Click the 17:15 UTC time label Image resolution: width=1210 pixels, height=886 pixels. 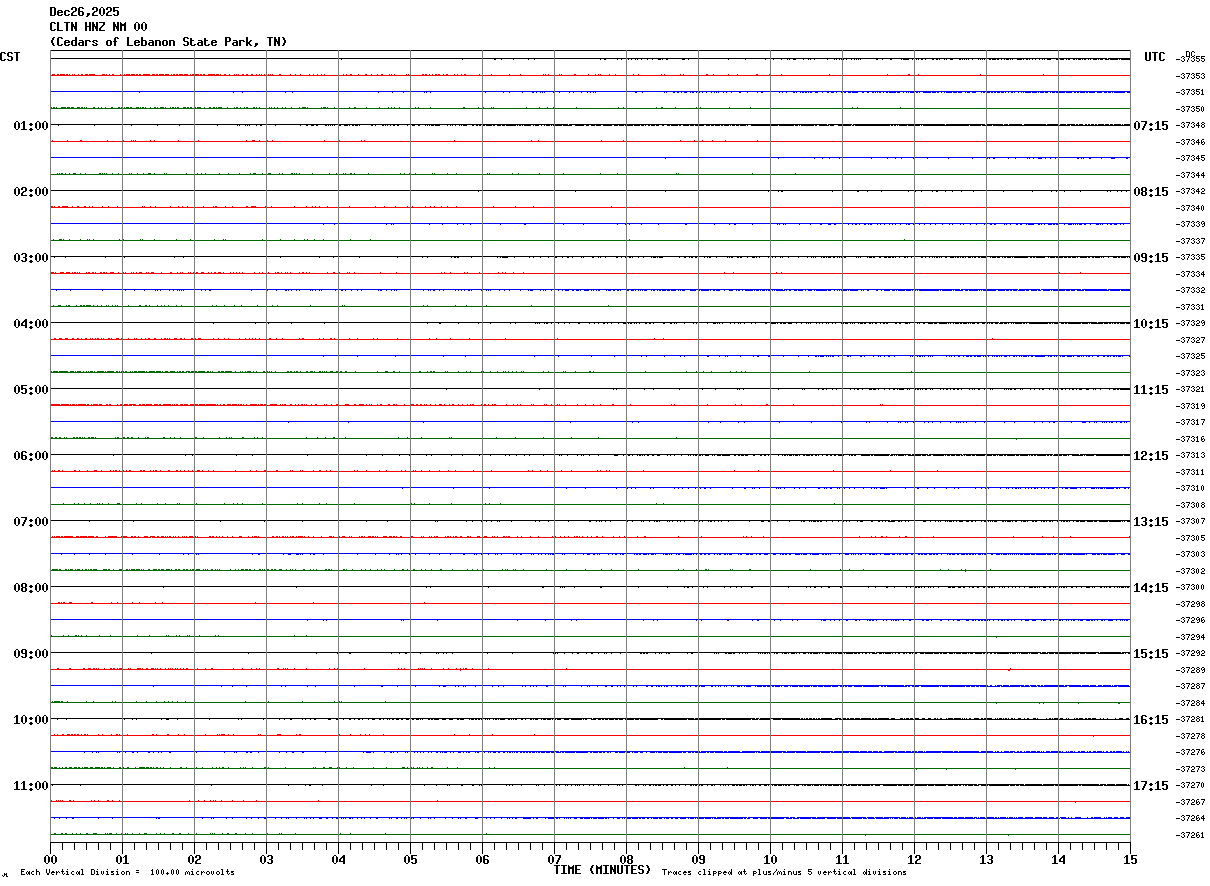(x=1151, y=786)
